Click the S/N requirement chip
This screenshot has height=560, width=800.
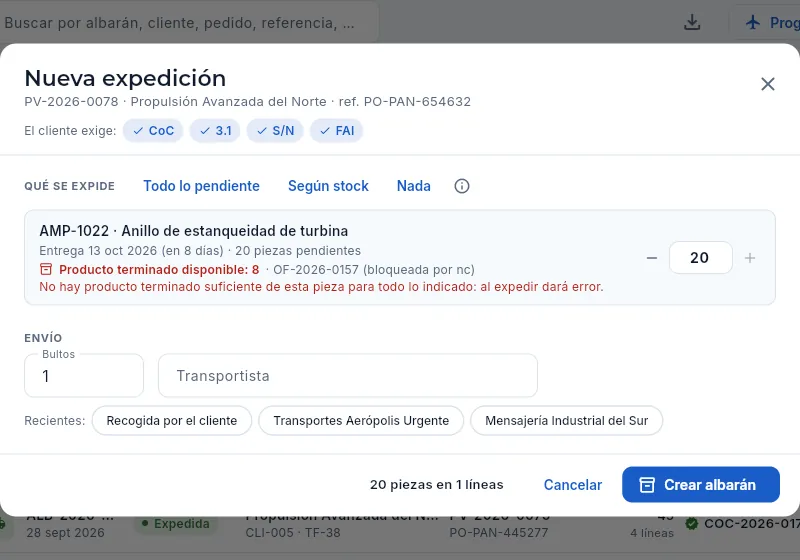click(x=275, y=131)
